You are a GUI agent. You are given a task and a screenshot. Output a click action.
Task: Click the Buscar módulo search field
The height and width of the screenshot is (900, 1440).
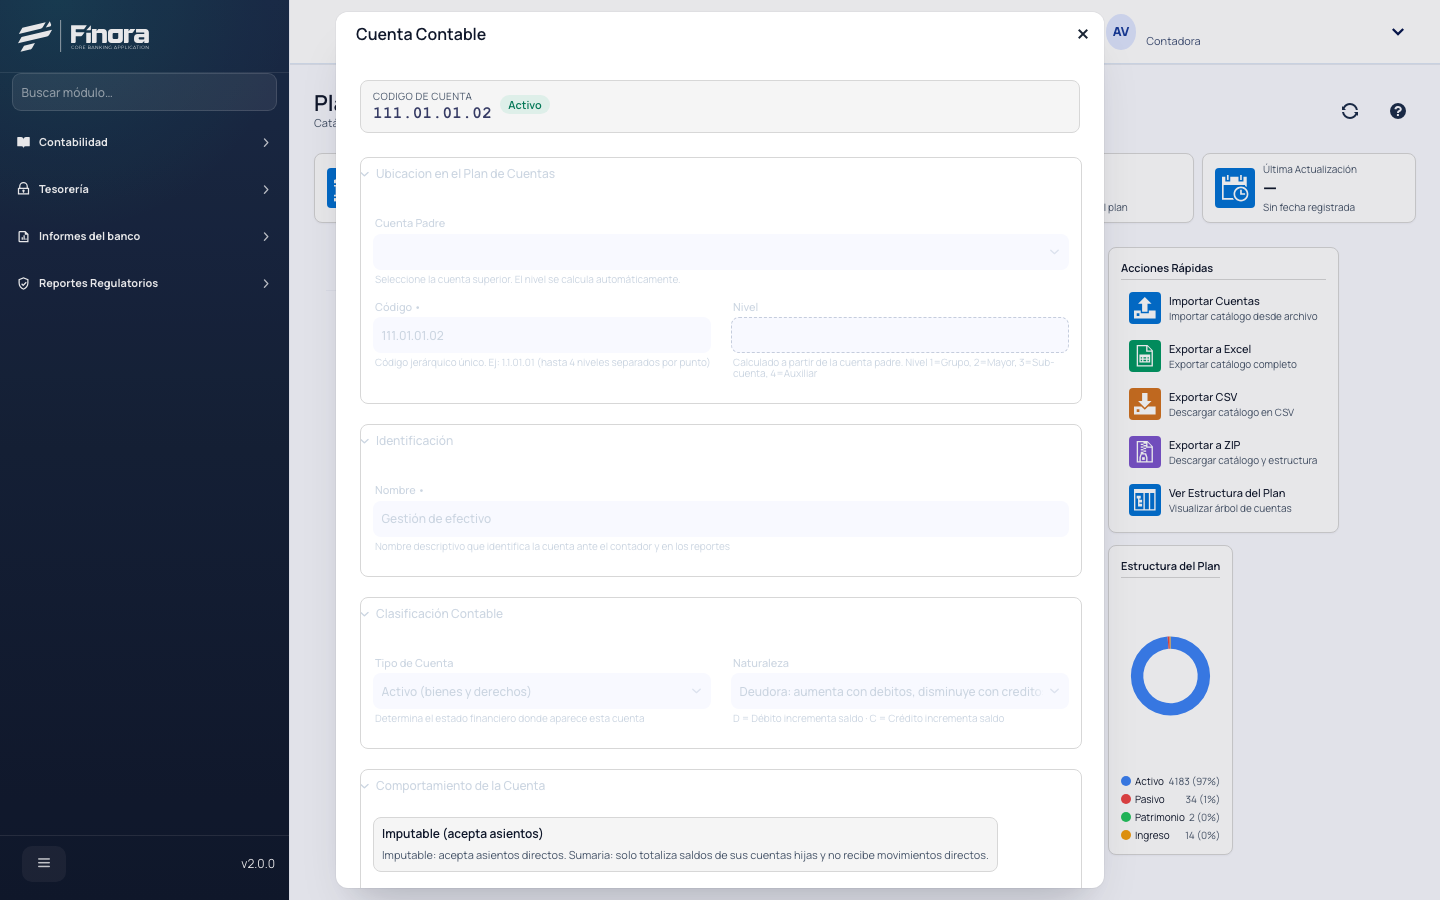(144, 92)
